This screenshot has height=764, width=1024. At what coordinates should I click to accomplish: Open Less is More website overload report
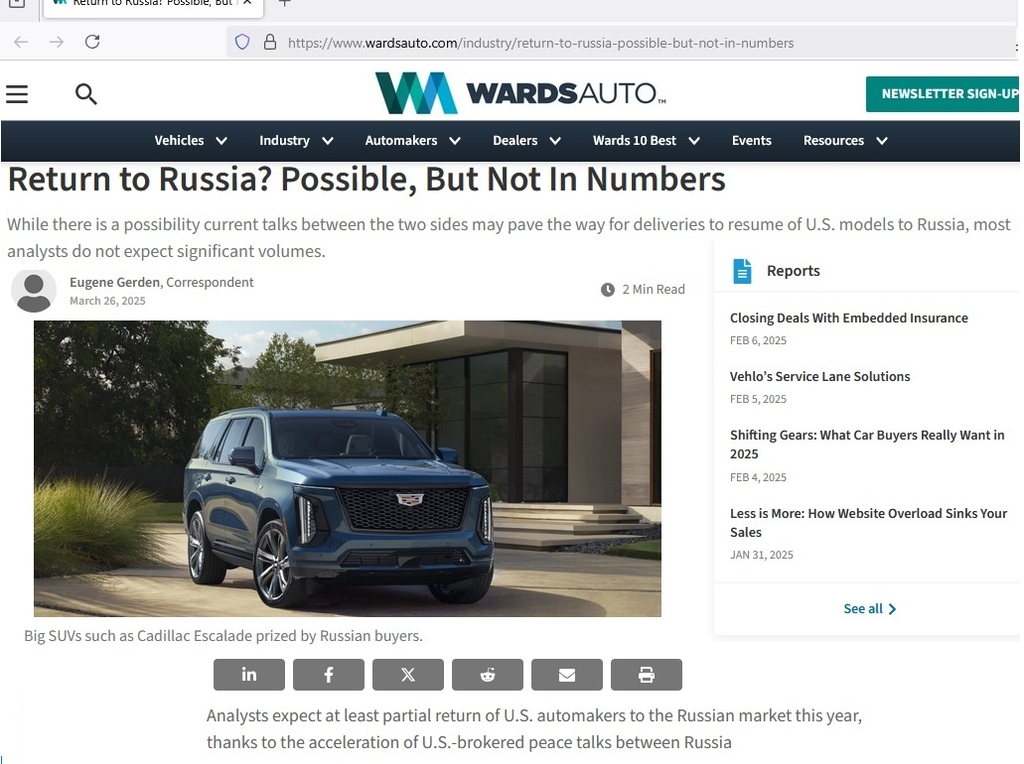(869, 522)
